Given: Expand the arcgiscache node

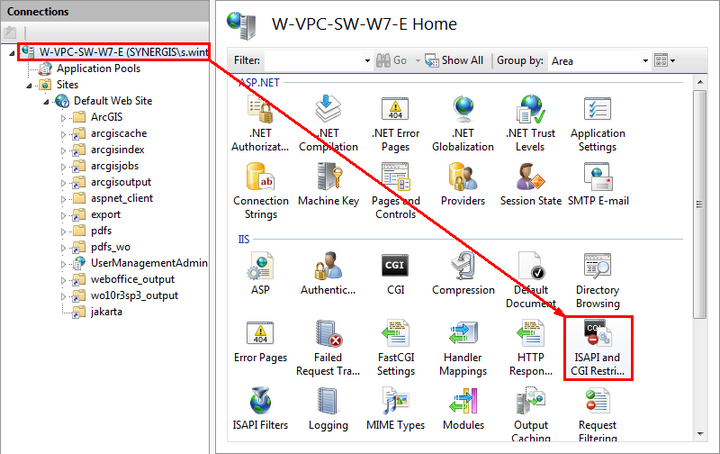Looking at the screenshot, I should (63, 135).
